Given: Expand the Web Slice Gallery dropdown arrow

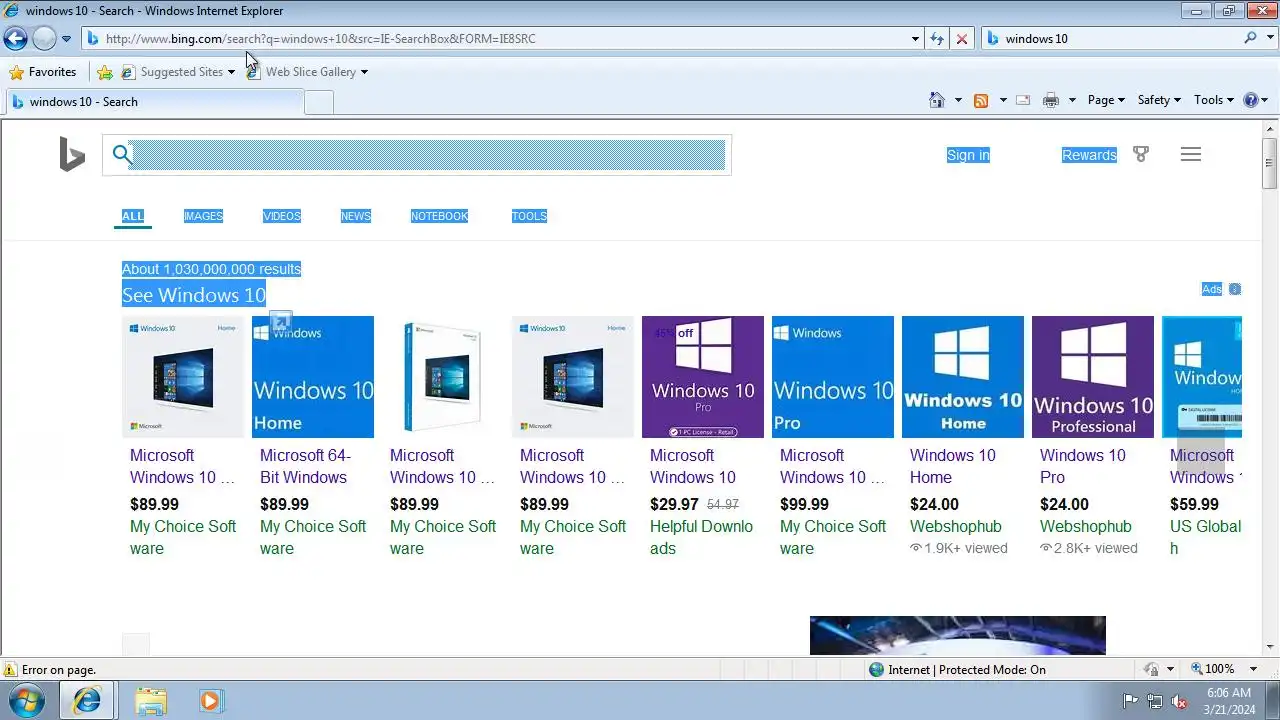Looking at the screenshot, I should tap(364, 72).
